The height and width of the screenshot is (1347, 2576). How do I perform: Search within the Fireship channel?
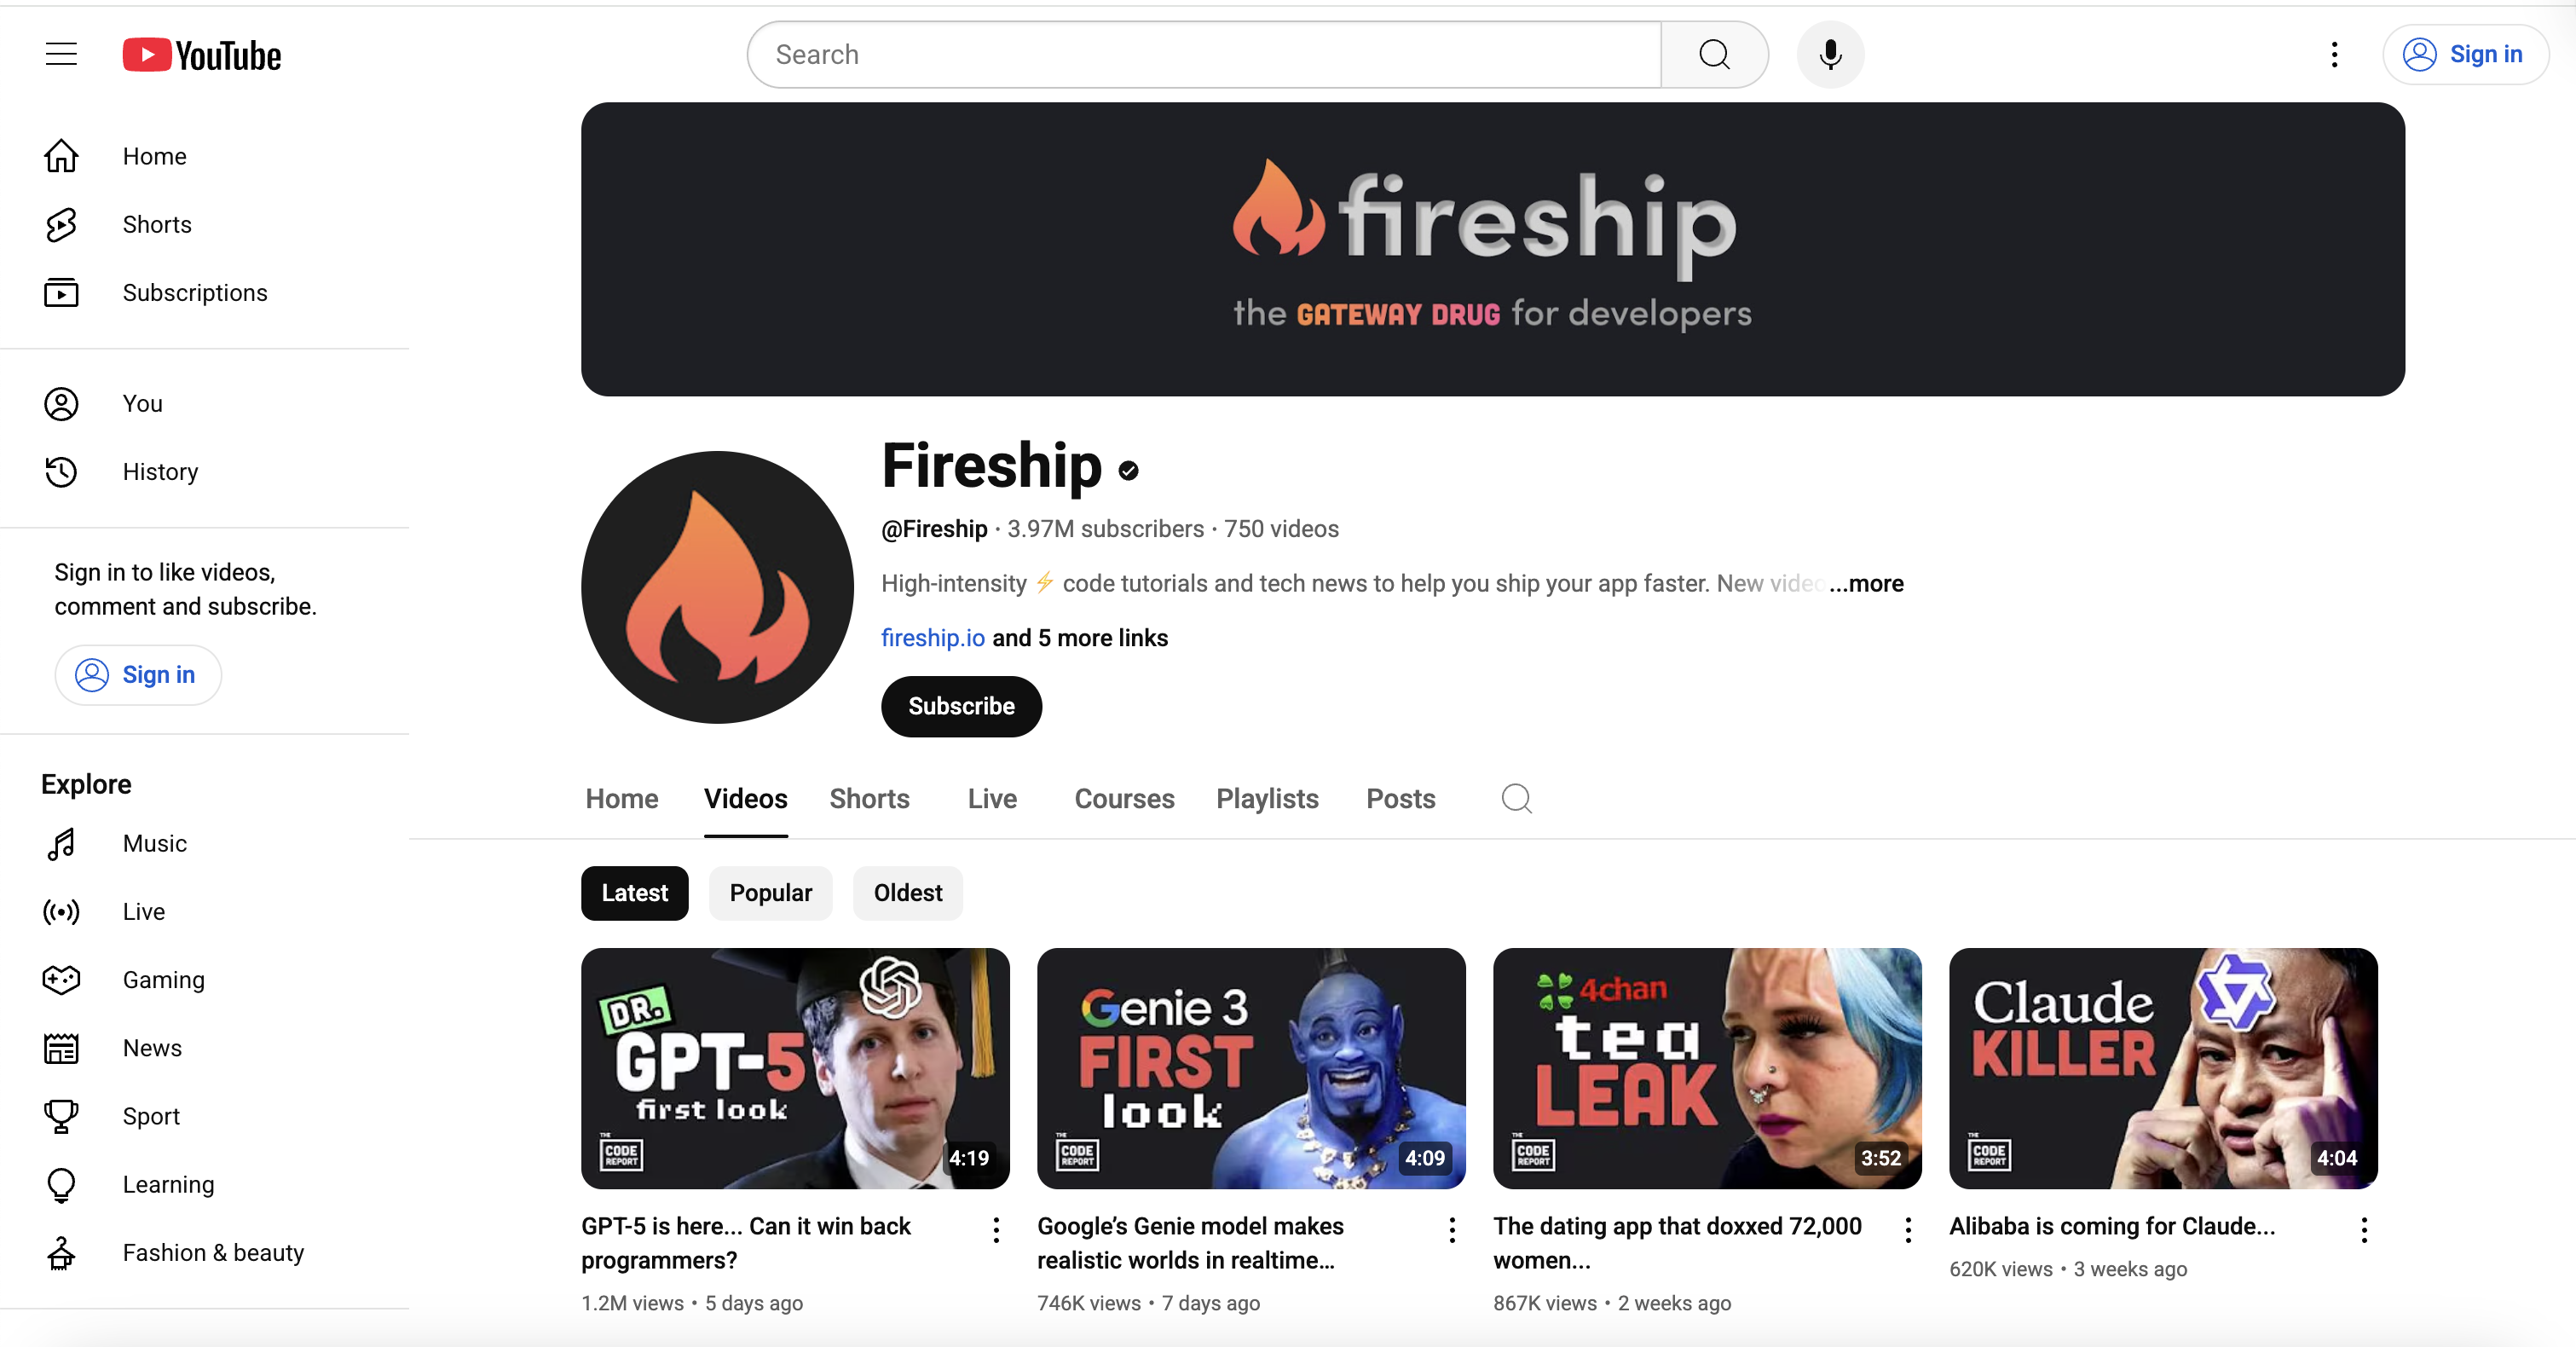[1516, 798]
